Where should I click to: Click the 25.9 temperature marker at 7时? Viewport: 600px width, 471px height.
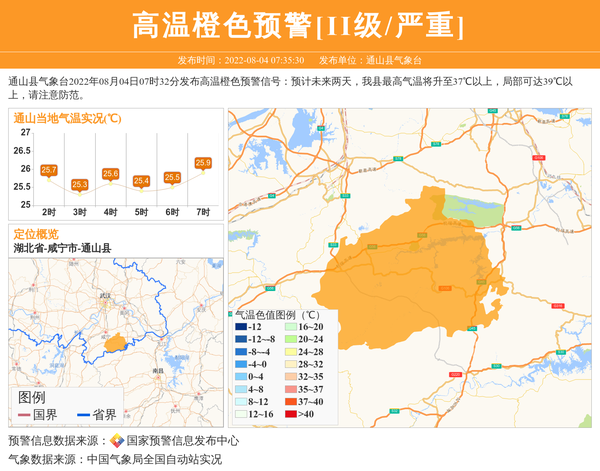[x=203, y=163]
